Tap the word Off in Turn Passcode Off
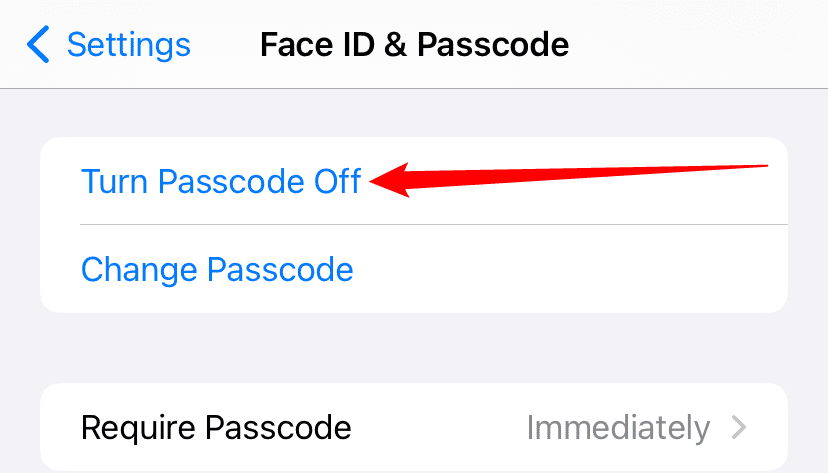The height and width of the screenshot is (473, 828). point(335,181)
